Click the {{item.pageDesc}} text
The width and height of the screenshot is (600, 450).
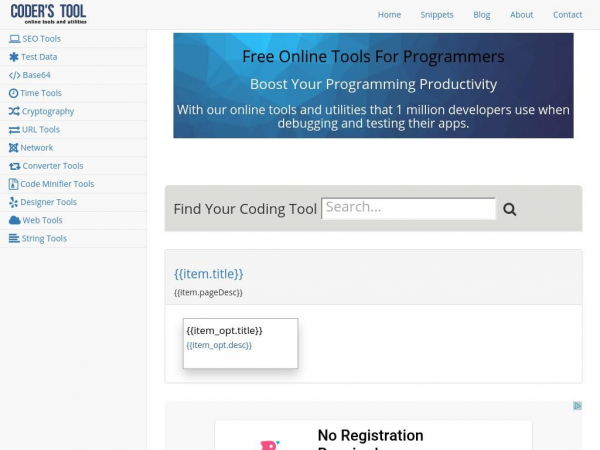coord(208,293)
